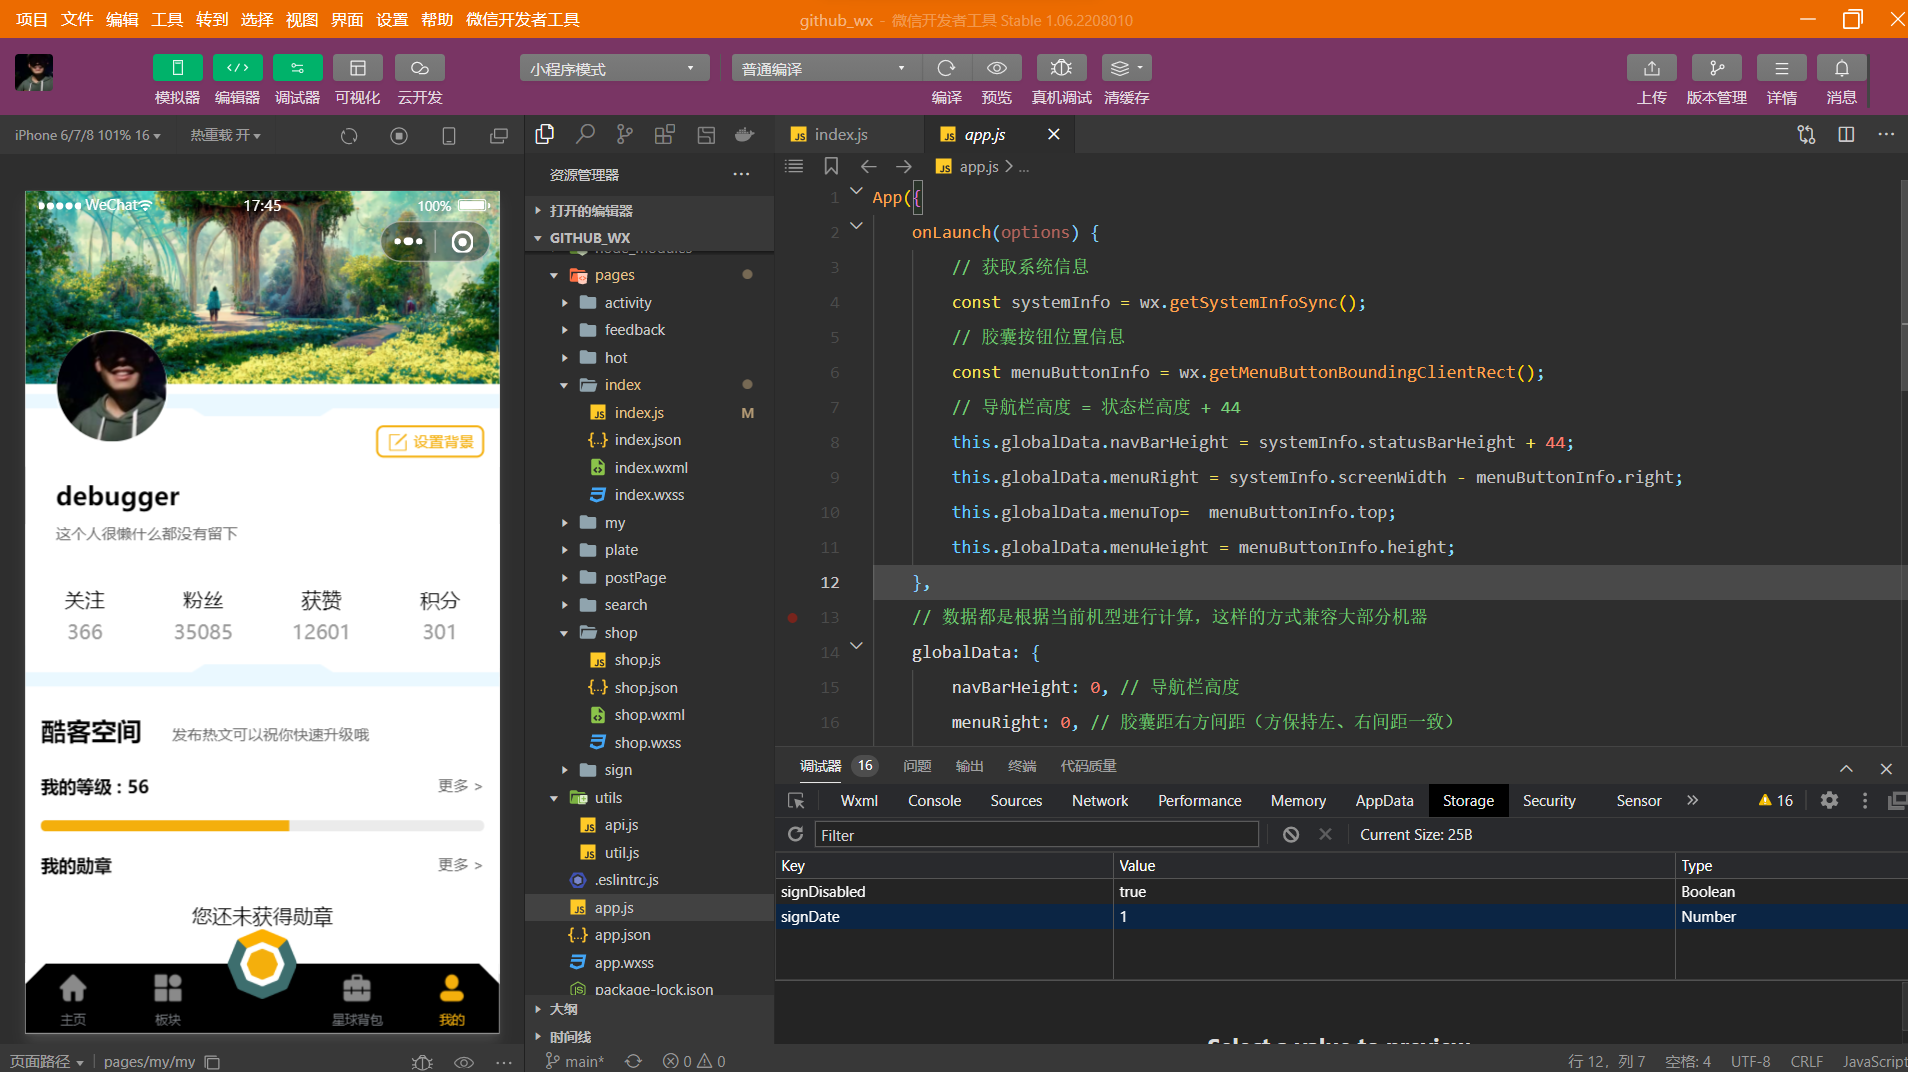The image size is (1908, 1072).
Task: Toggle the simulator (模拟器) panel
Action: tap(177, 68)
